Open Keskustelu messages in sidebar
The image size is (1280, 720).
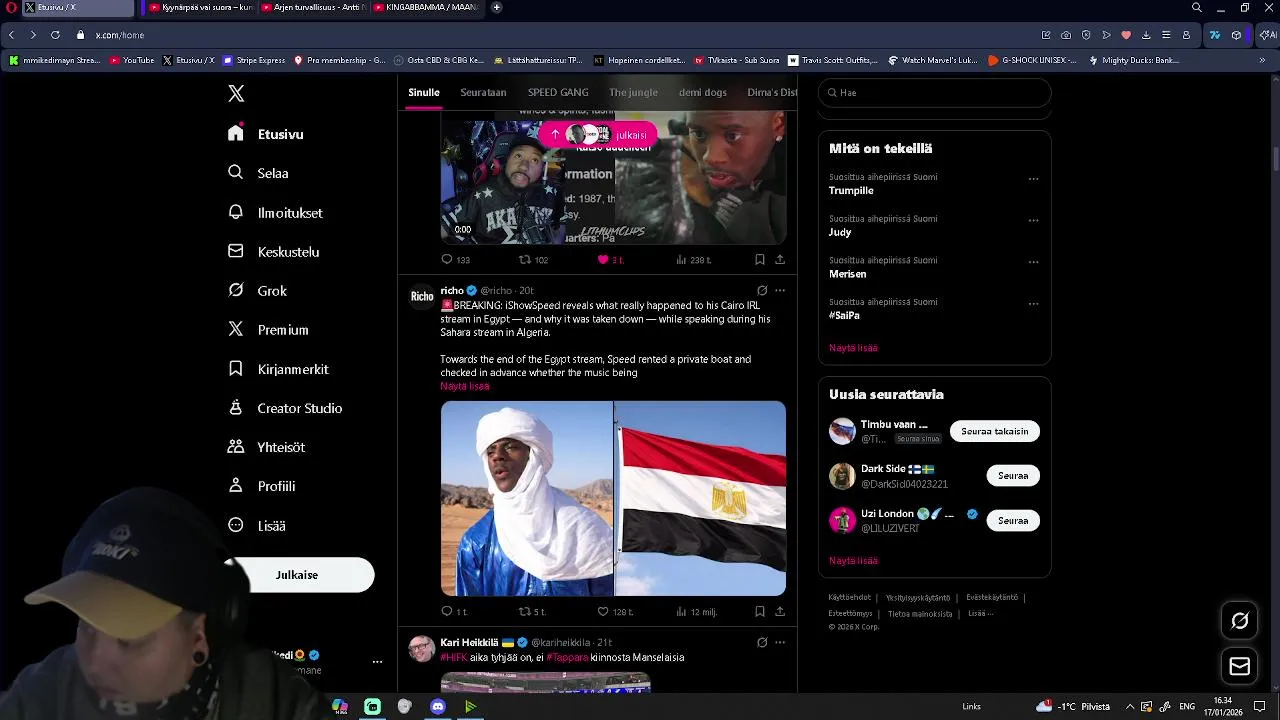[273, 251]
